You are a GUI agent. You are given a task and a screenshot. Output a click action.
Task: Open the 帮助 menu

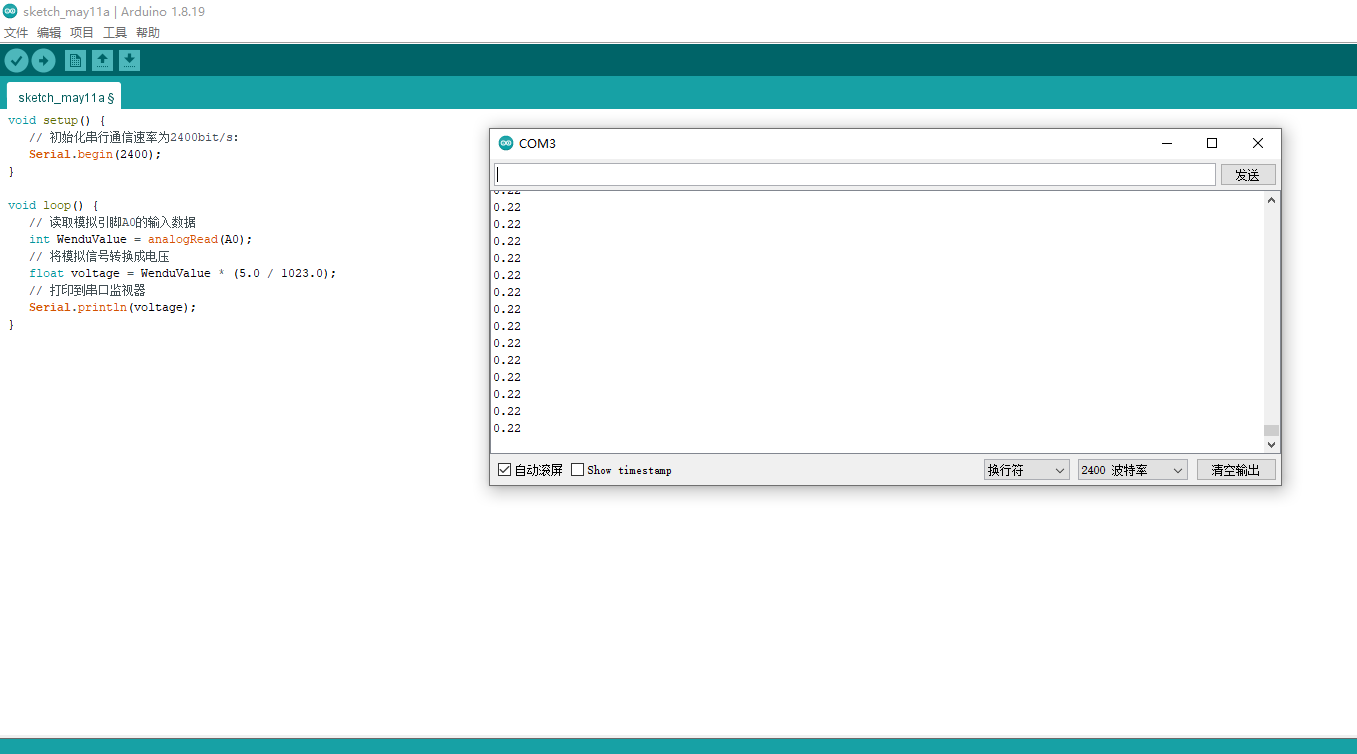point(148,33)
